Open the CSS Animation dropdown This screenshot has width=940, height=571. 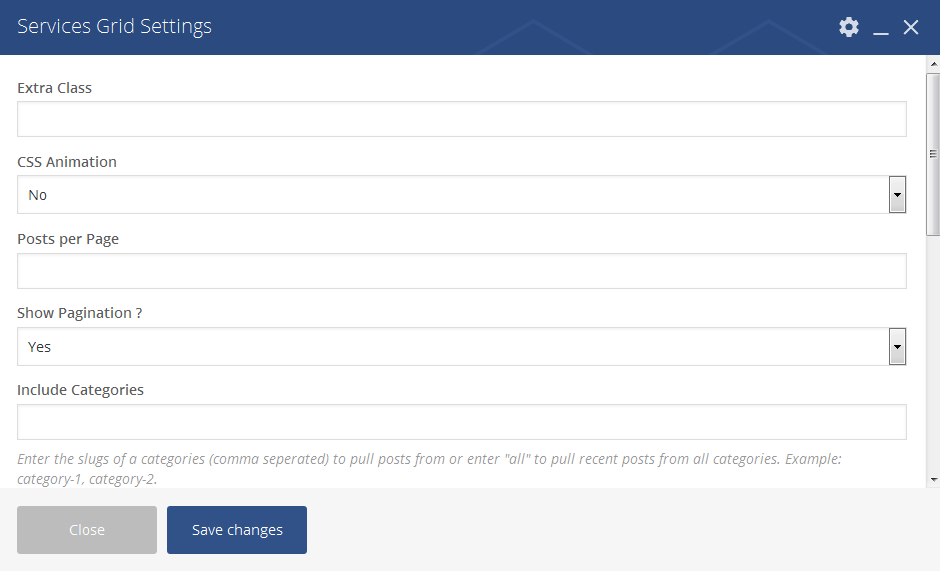897,195
